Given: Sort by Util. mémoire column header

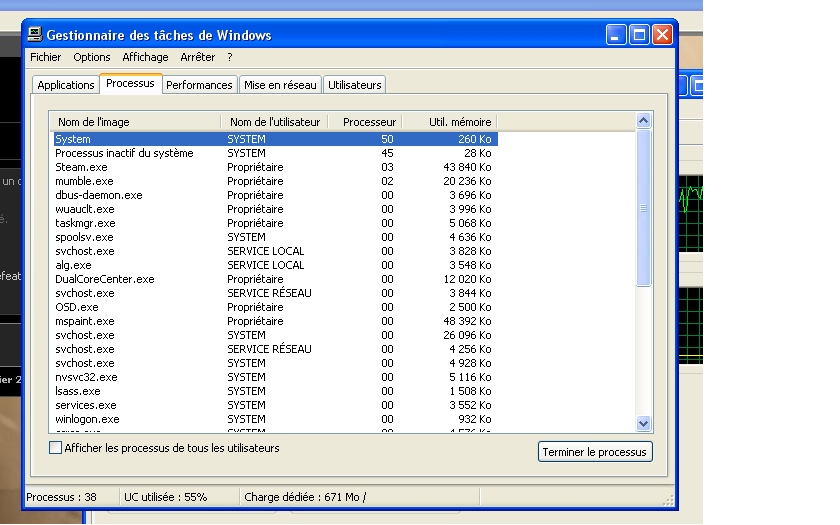Looking at the screenshot, I should [450, 122].
